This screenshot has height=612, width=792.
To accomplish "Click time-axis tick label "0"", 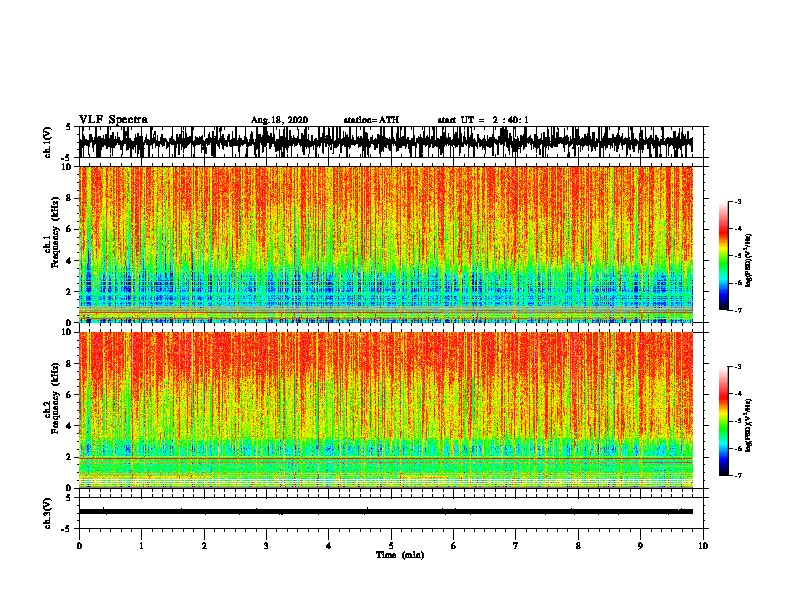I will point(79,546).
